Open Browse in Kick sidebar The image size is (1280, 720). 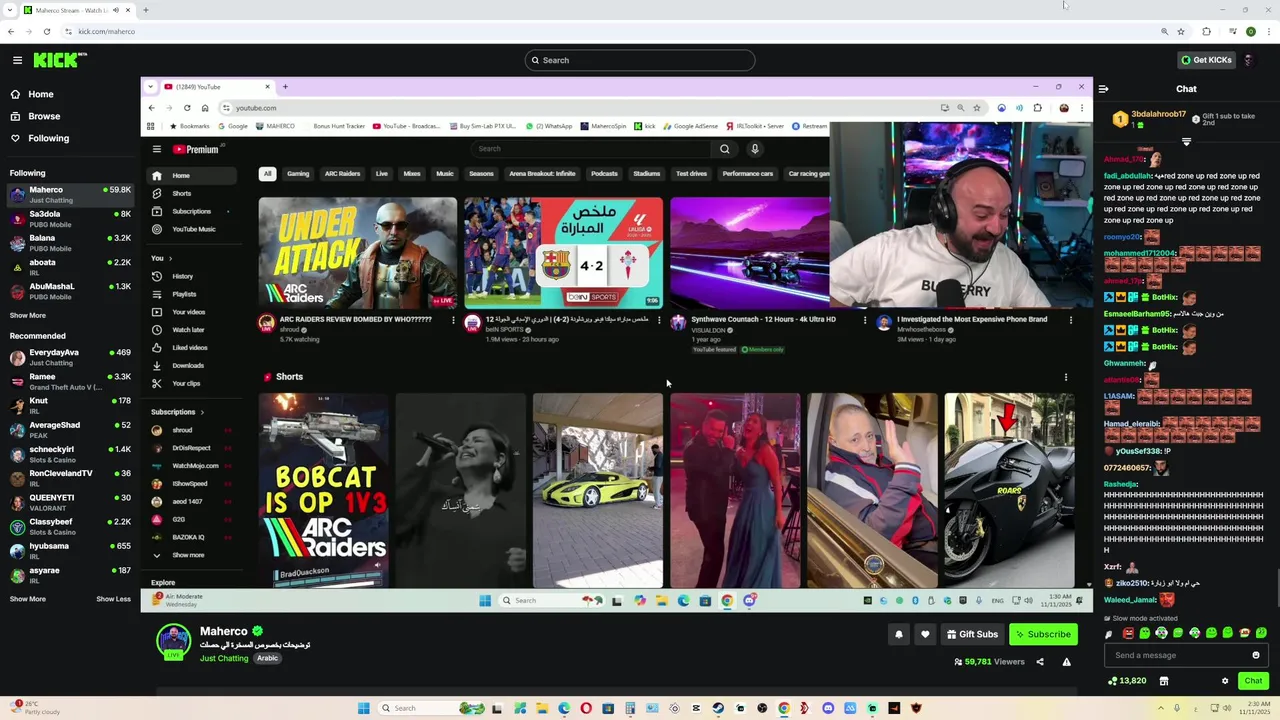point(43,116)
